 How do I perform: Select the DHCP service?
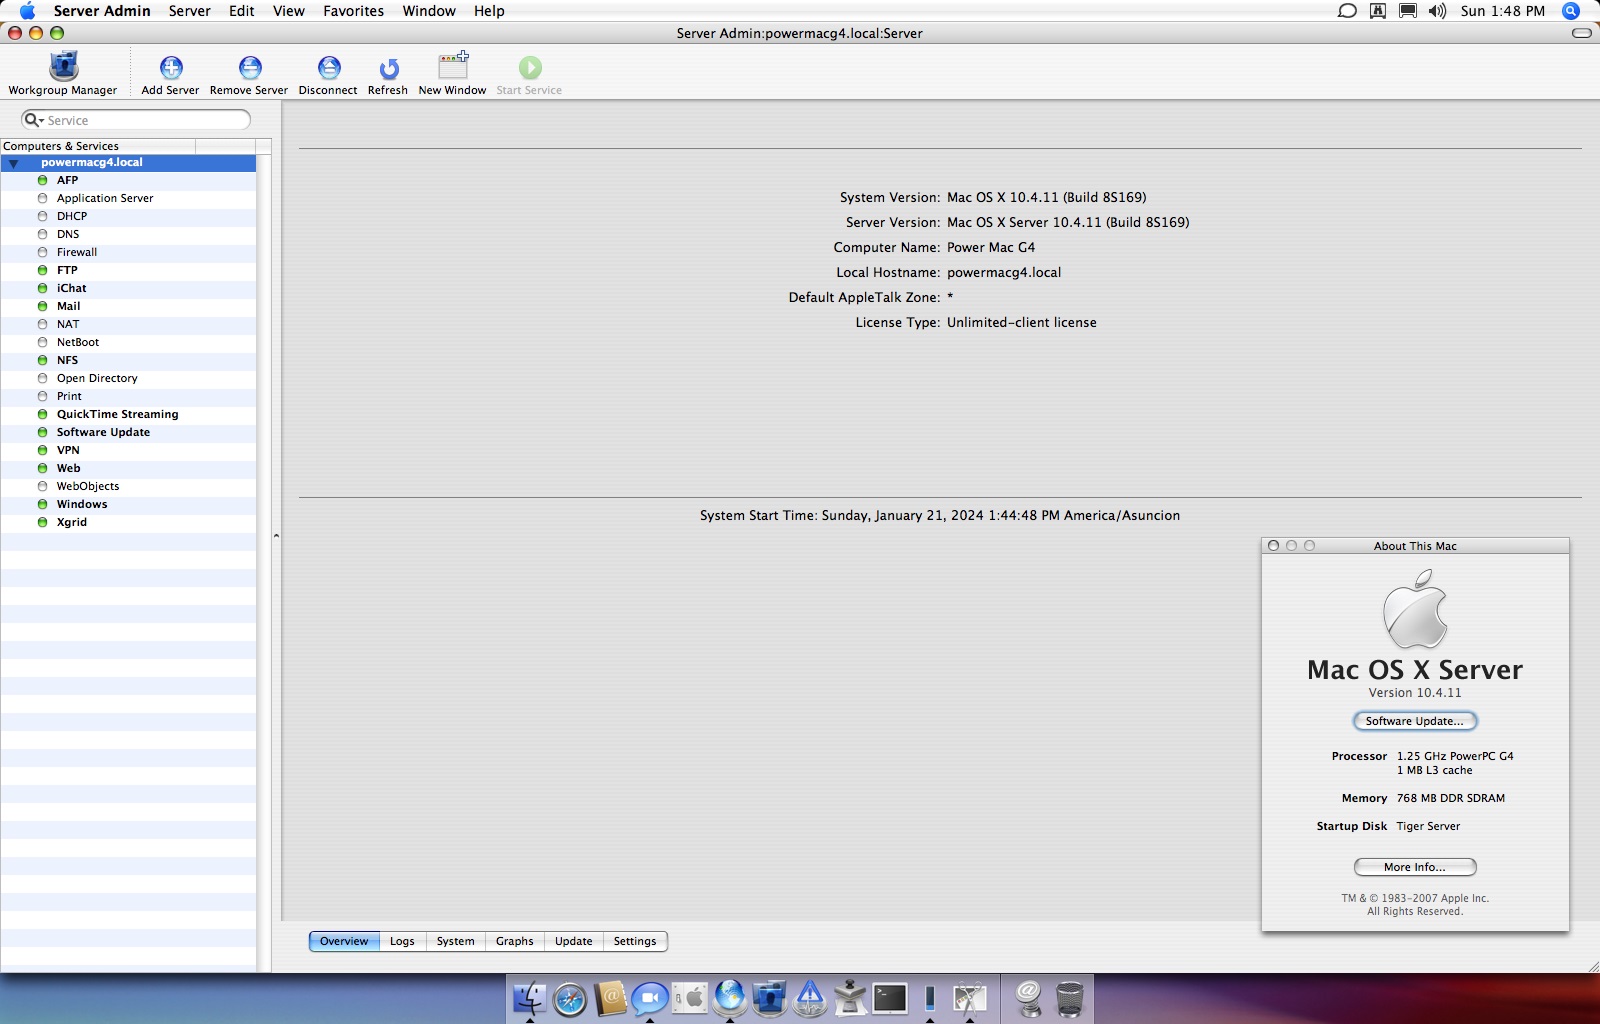click(x=128, y=216)
